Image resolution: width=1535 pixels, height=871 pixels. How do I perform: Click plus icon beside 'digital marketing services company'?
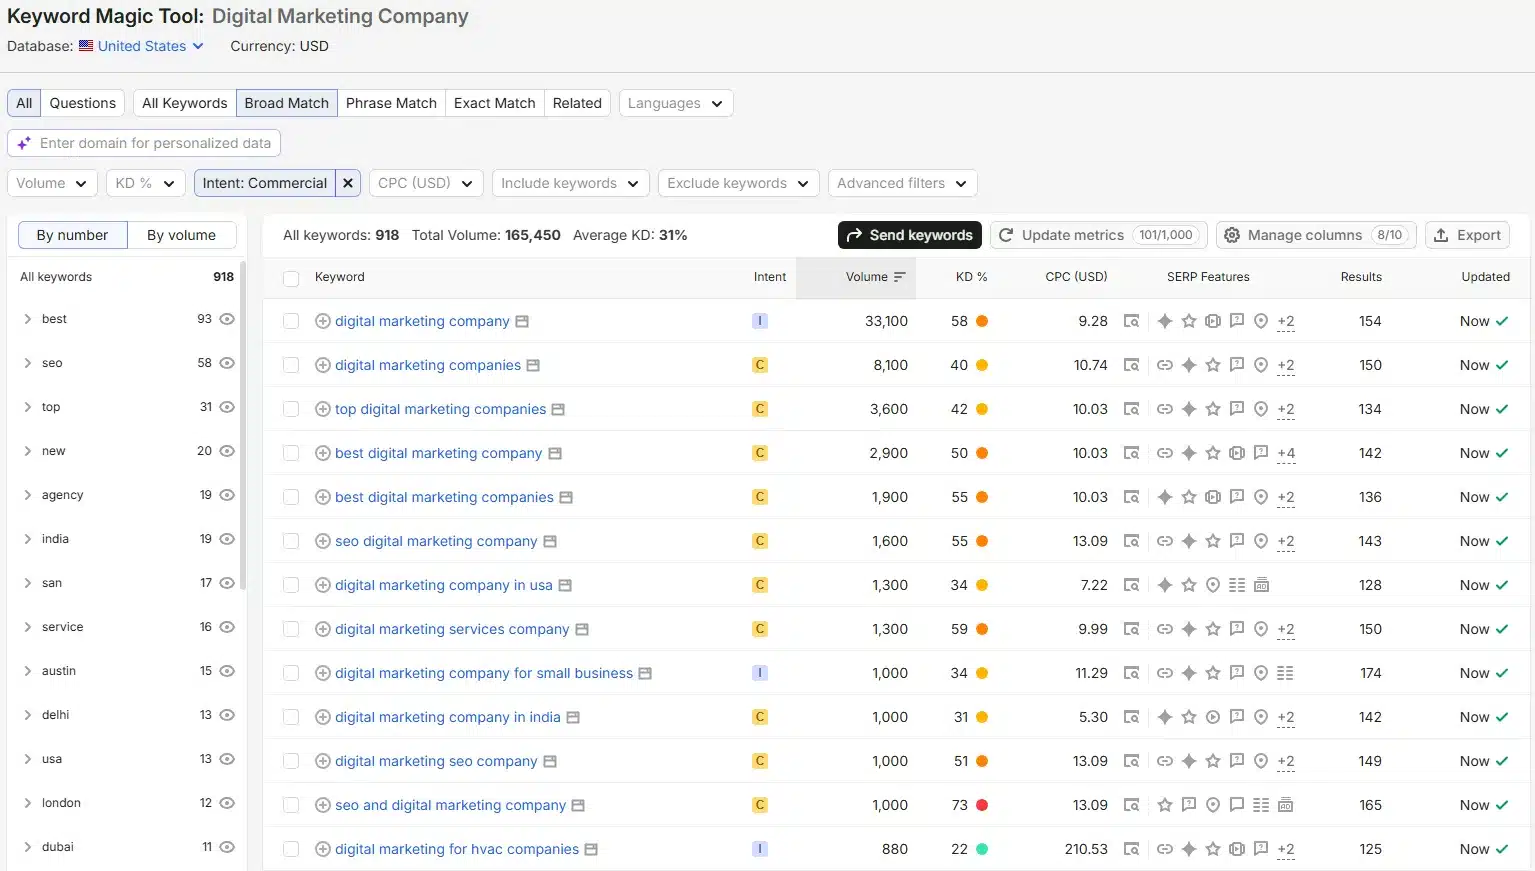click(x=322, y=629)
